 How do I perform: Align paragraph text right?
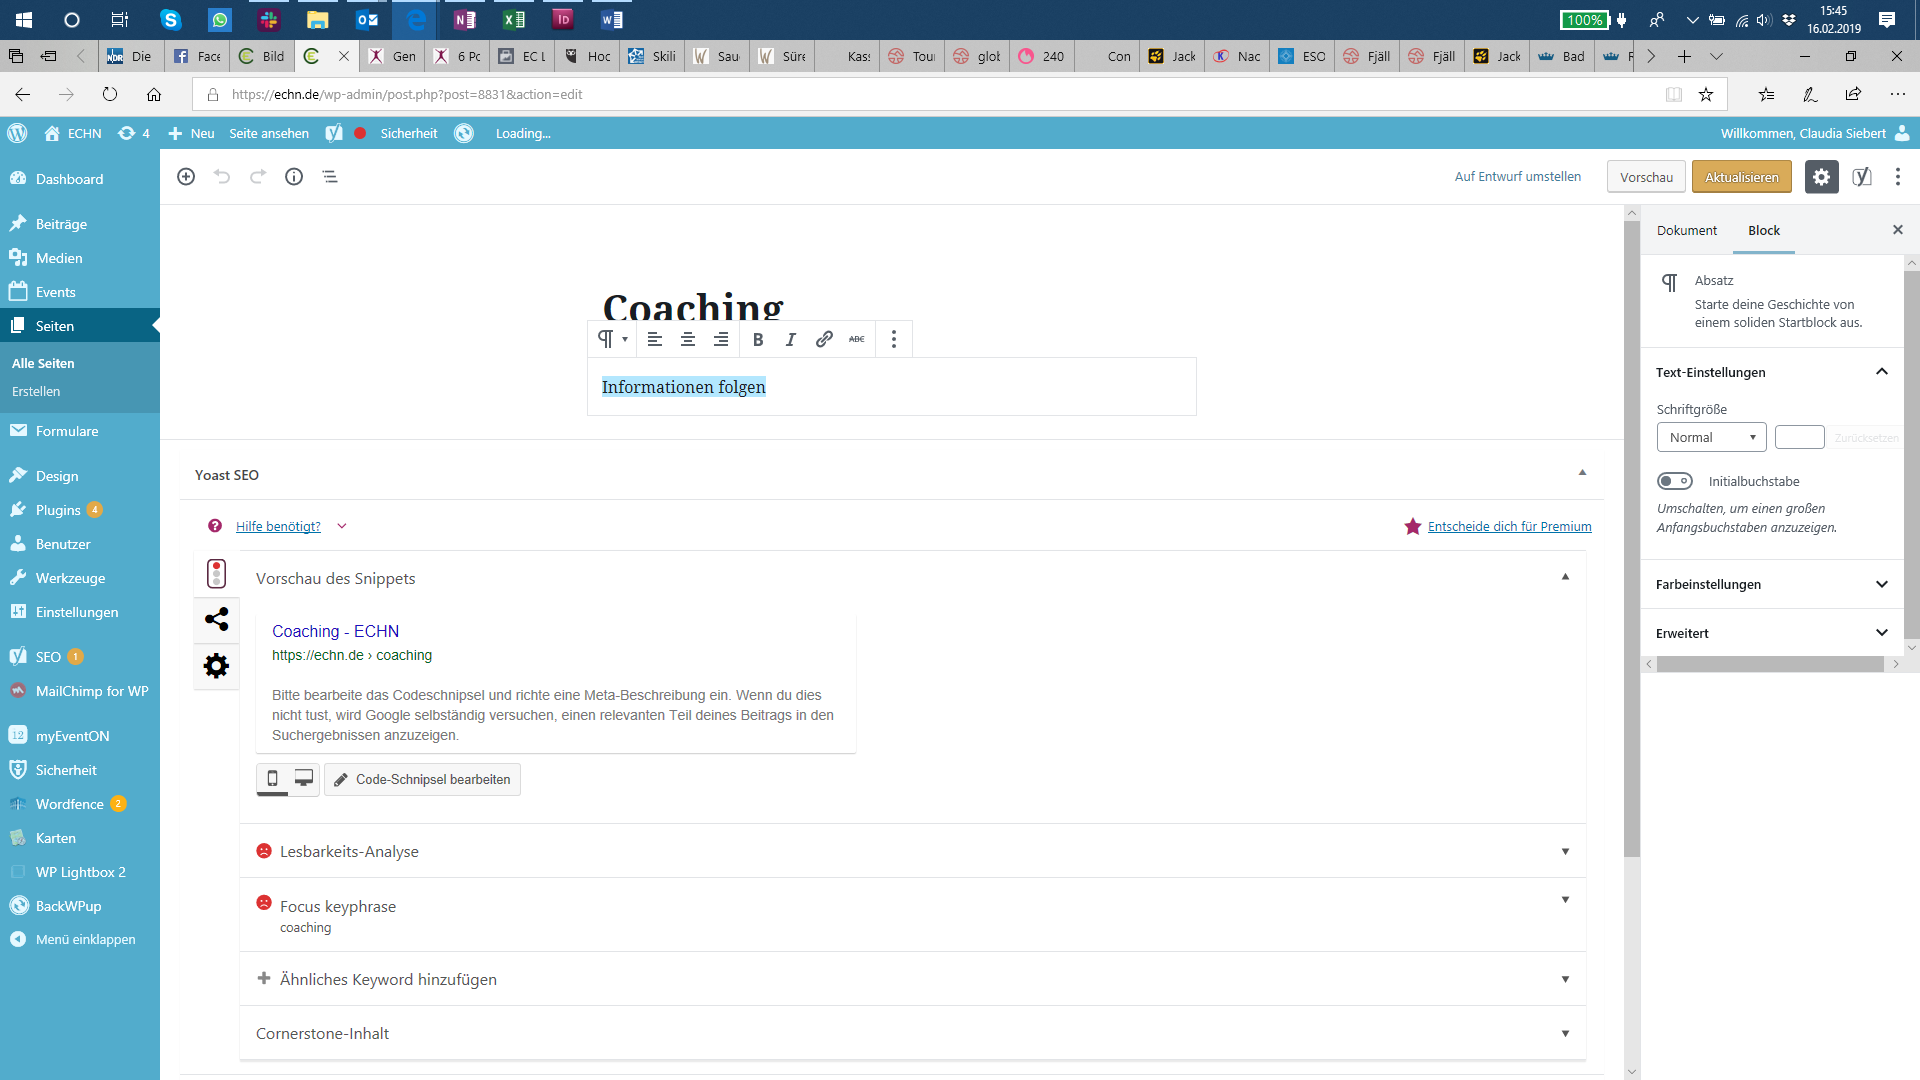point(721,339)
